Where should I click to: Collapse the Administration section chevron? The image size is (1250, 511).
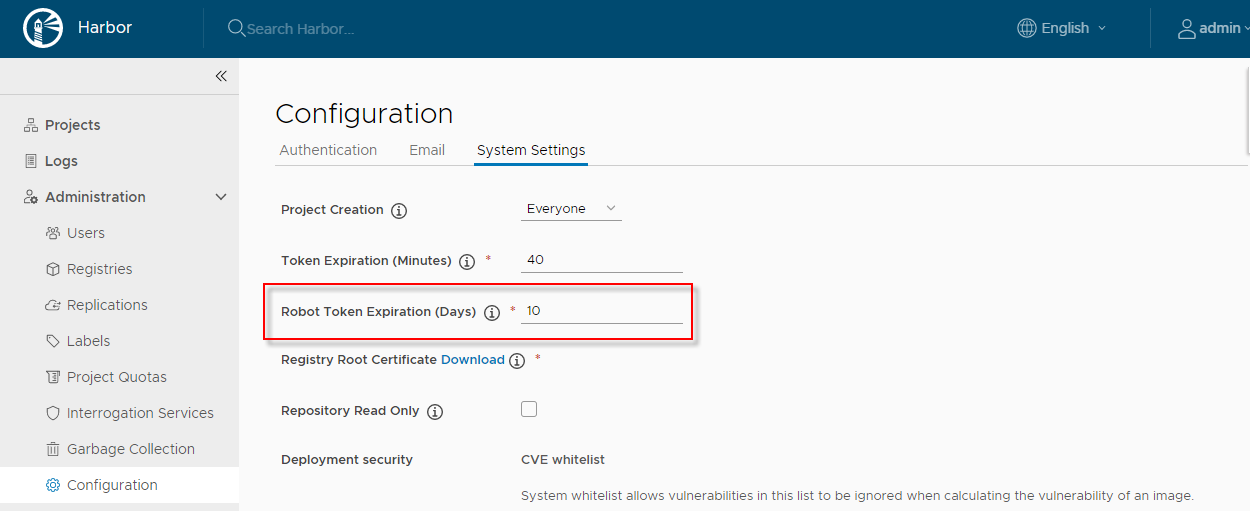(x=221, y=197)
